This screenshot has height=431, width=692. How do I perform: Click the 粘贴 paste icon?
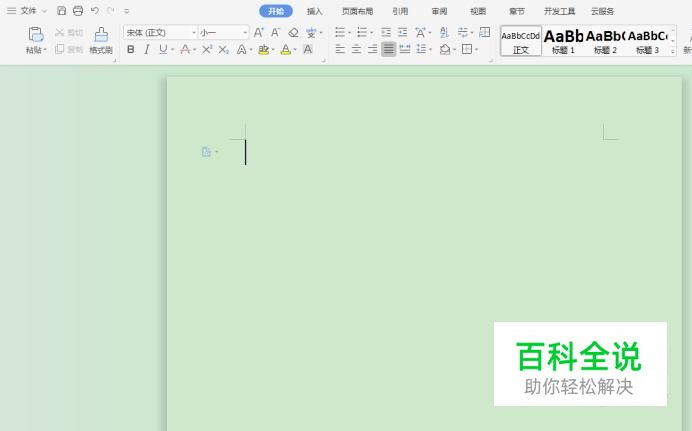tap(35, 34)
